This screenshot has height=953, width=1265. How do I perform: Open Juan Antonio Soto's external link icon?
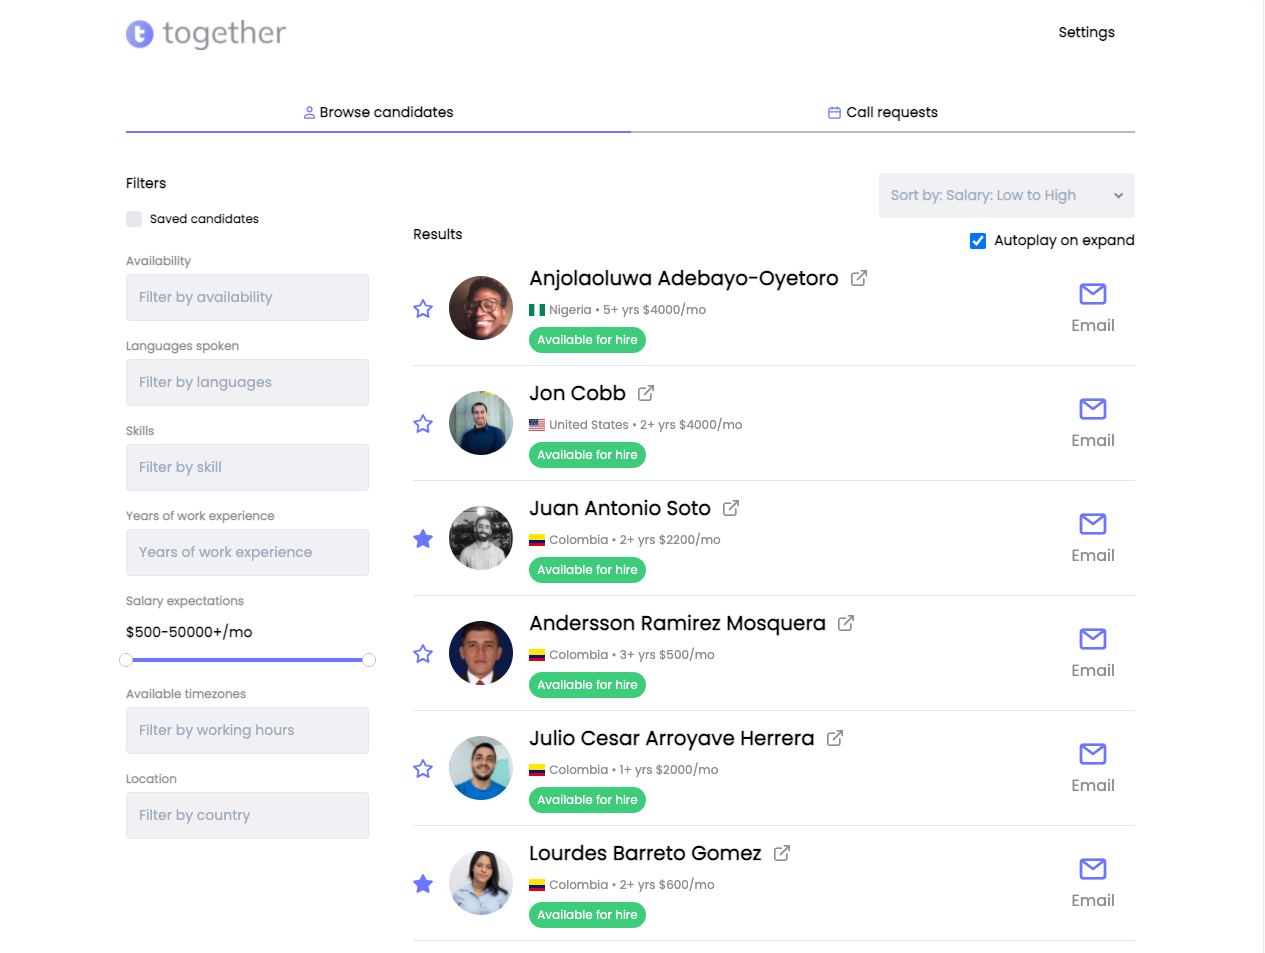click(733, 507)
